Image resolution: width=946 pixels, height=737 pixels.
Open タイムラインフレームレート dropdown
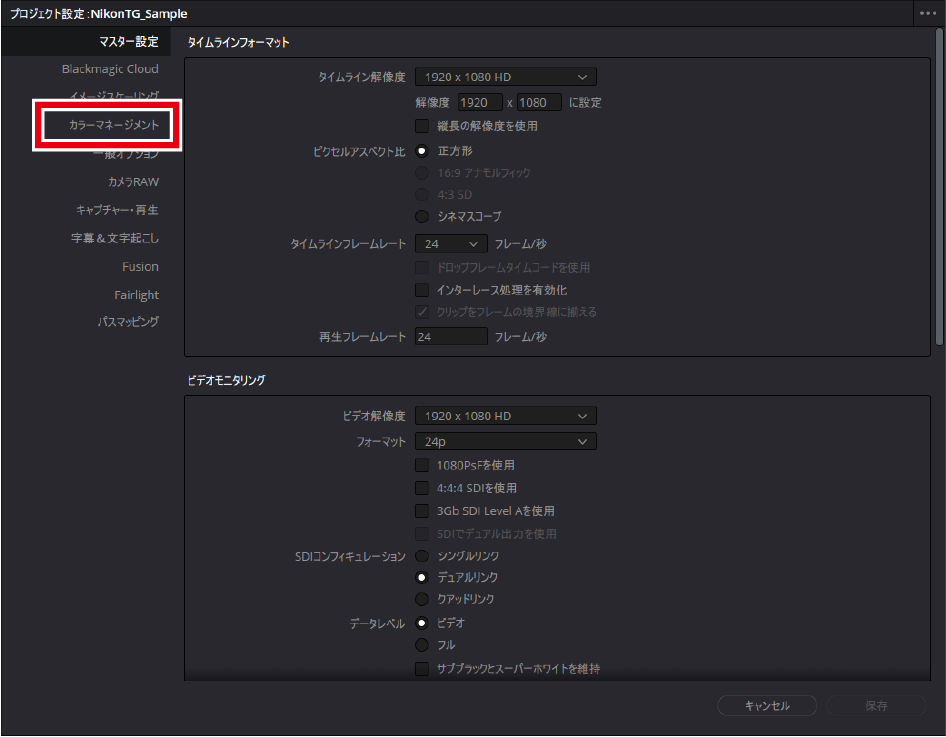451,243
